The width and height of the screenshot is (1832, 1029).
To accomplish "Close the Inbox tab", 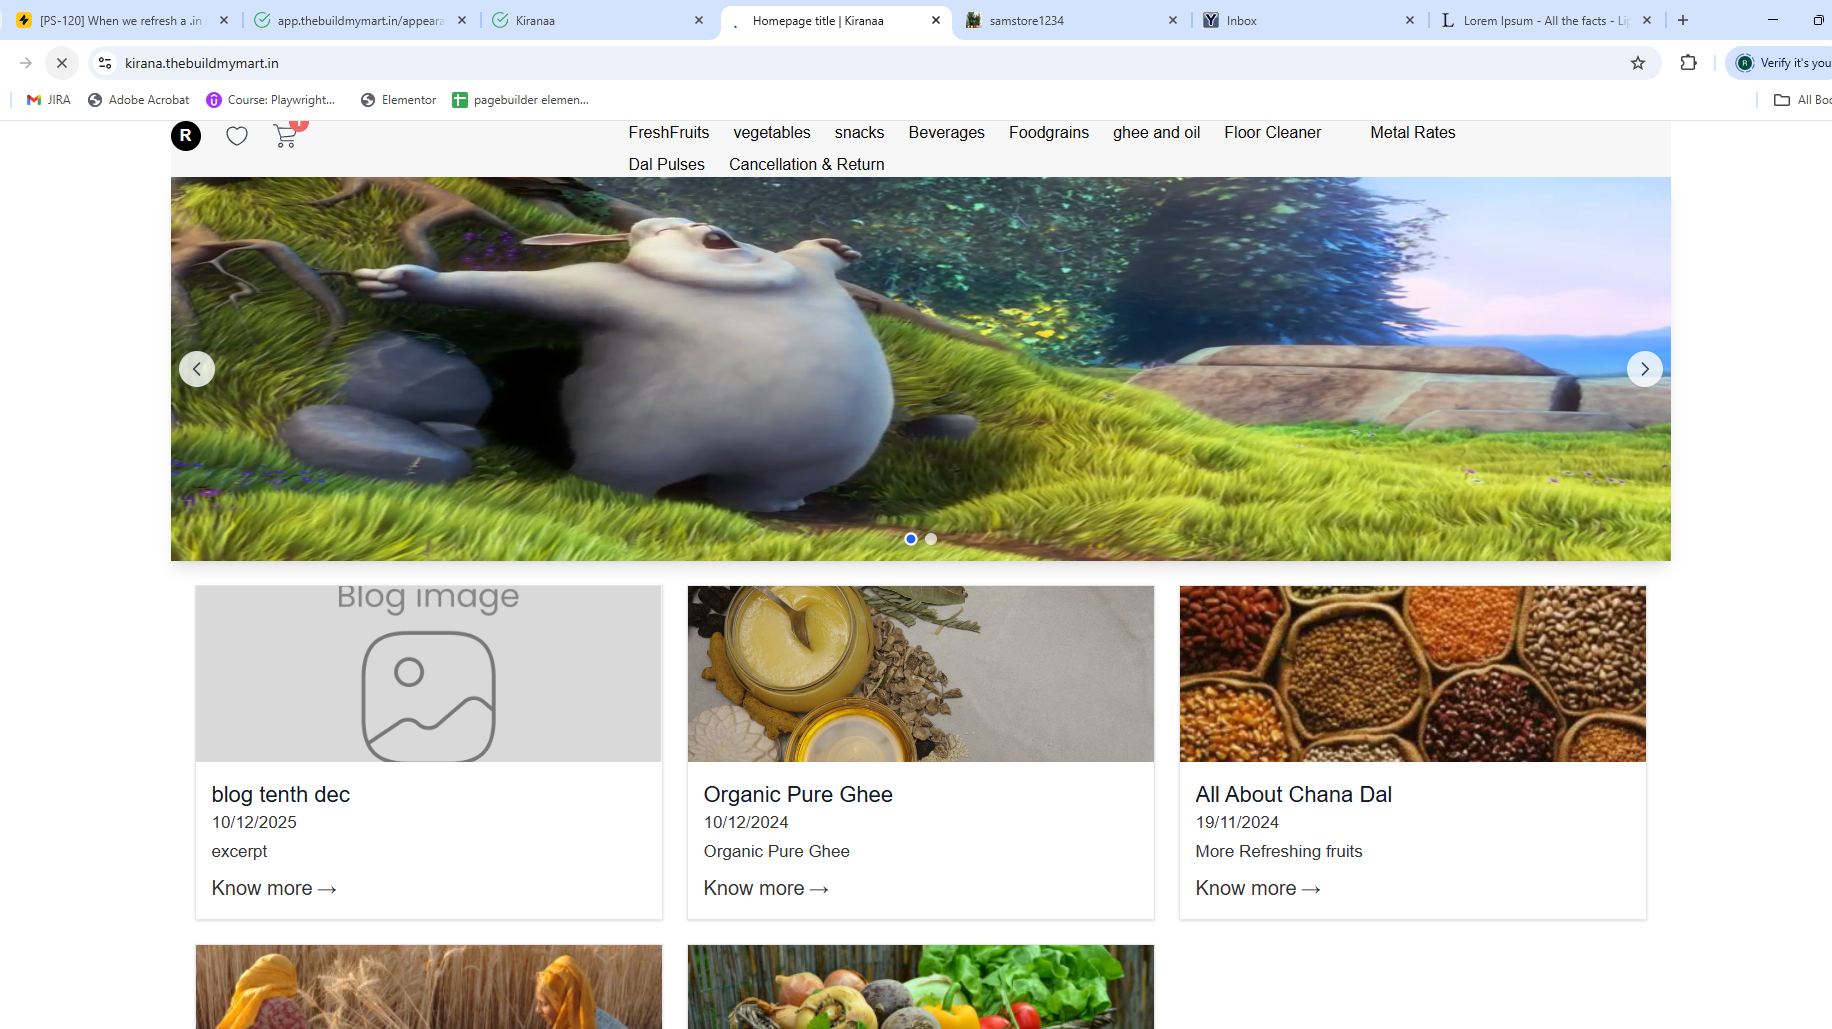I will [x=1410, y=20].
